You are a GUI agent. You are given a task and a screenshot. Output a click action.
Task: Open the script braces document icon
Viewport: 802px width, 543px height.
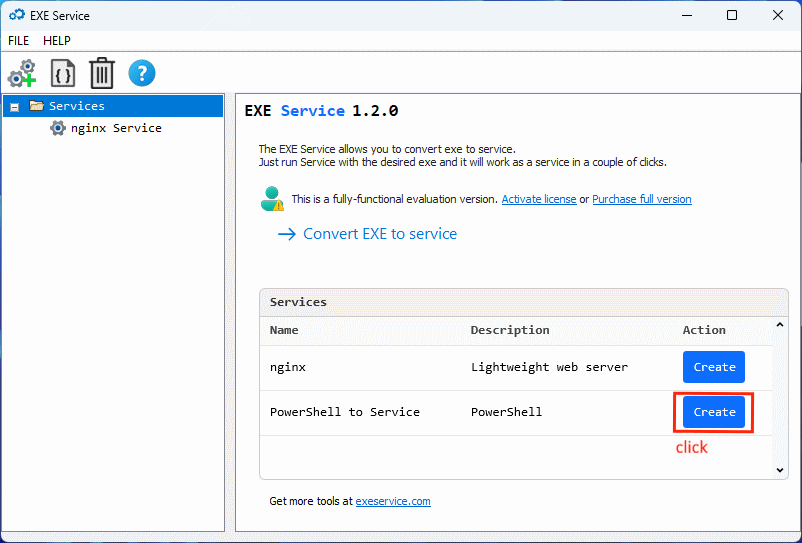pos(62,73)
